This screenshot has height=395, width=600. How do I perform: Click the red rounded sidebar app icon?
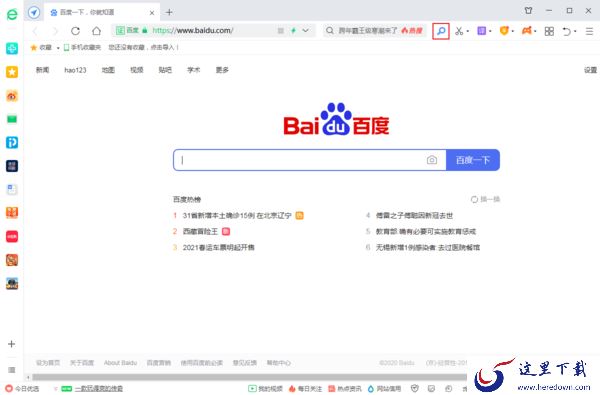pyautogui.click(x=12, y=237)
